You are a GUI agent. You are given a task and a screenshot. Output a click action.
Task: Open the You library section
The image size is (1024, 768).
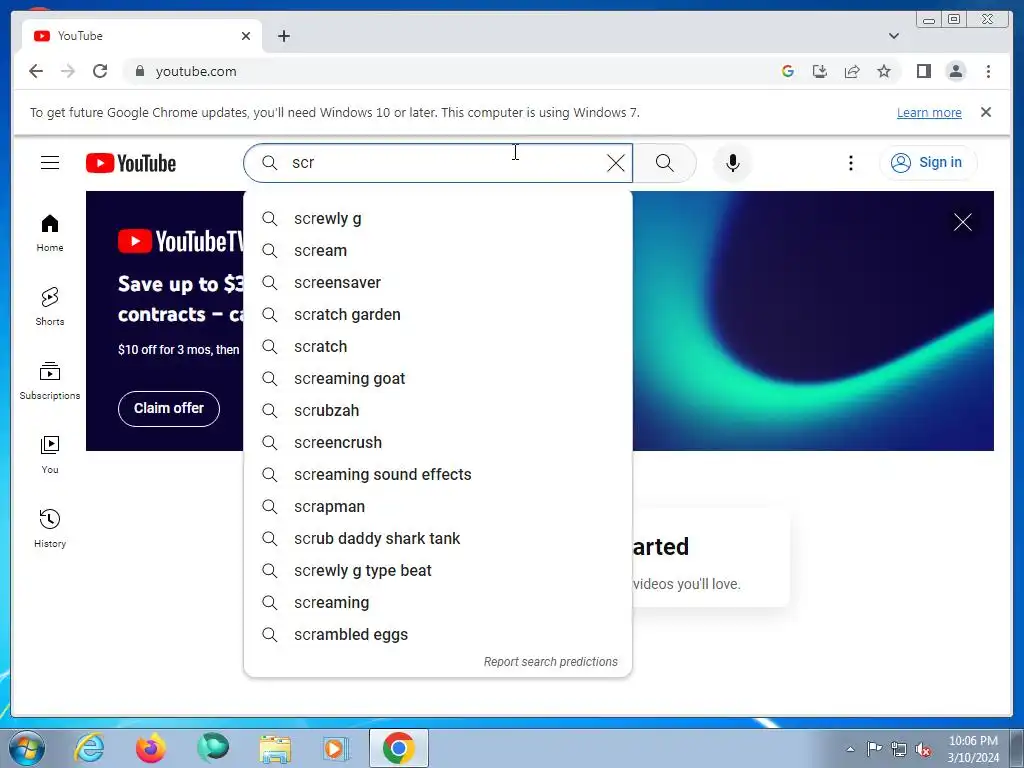(50, 455)
